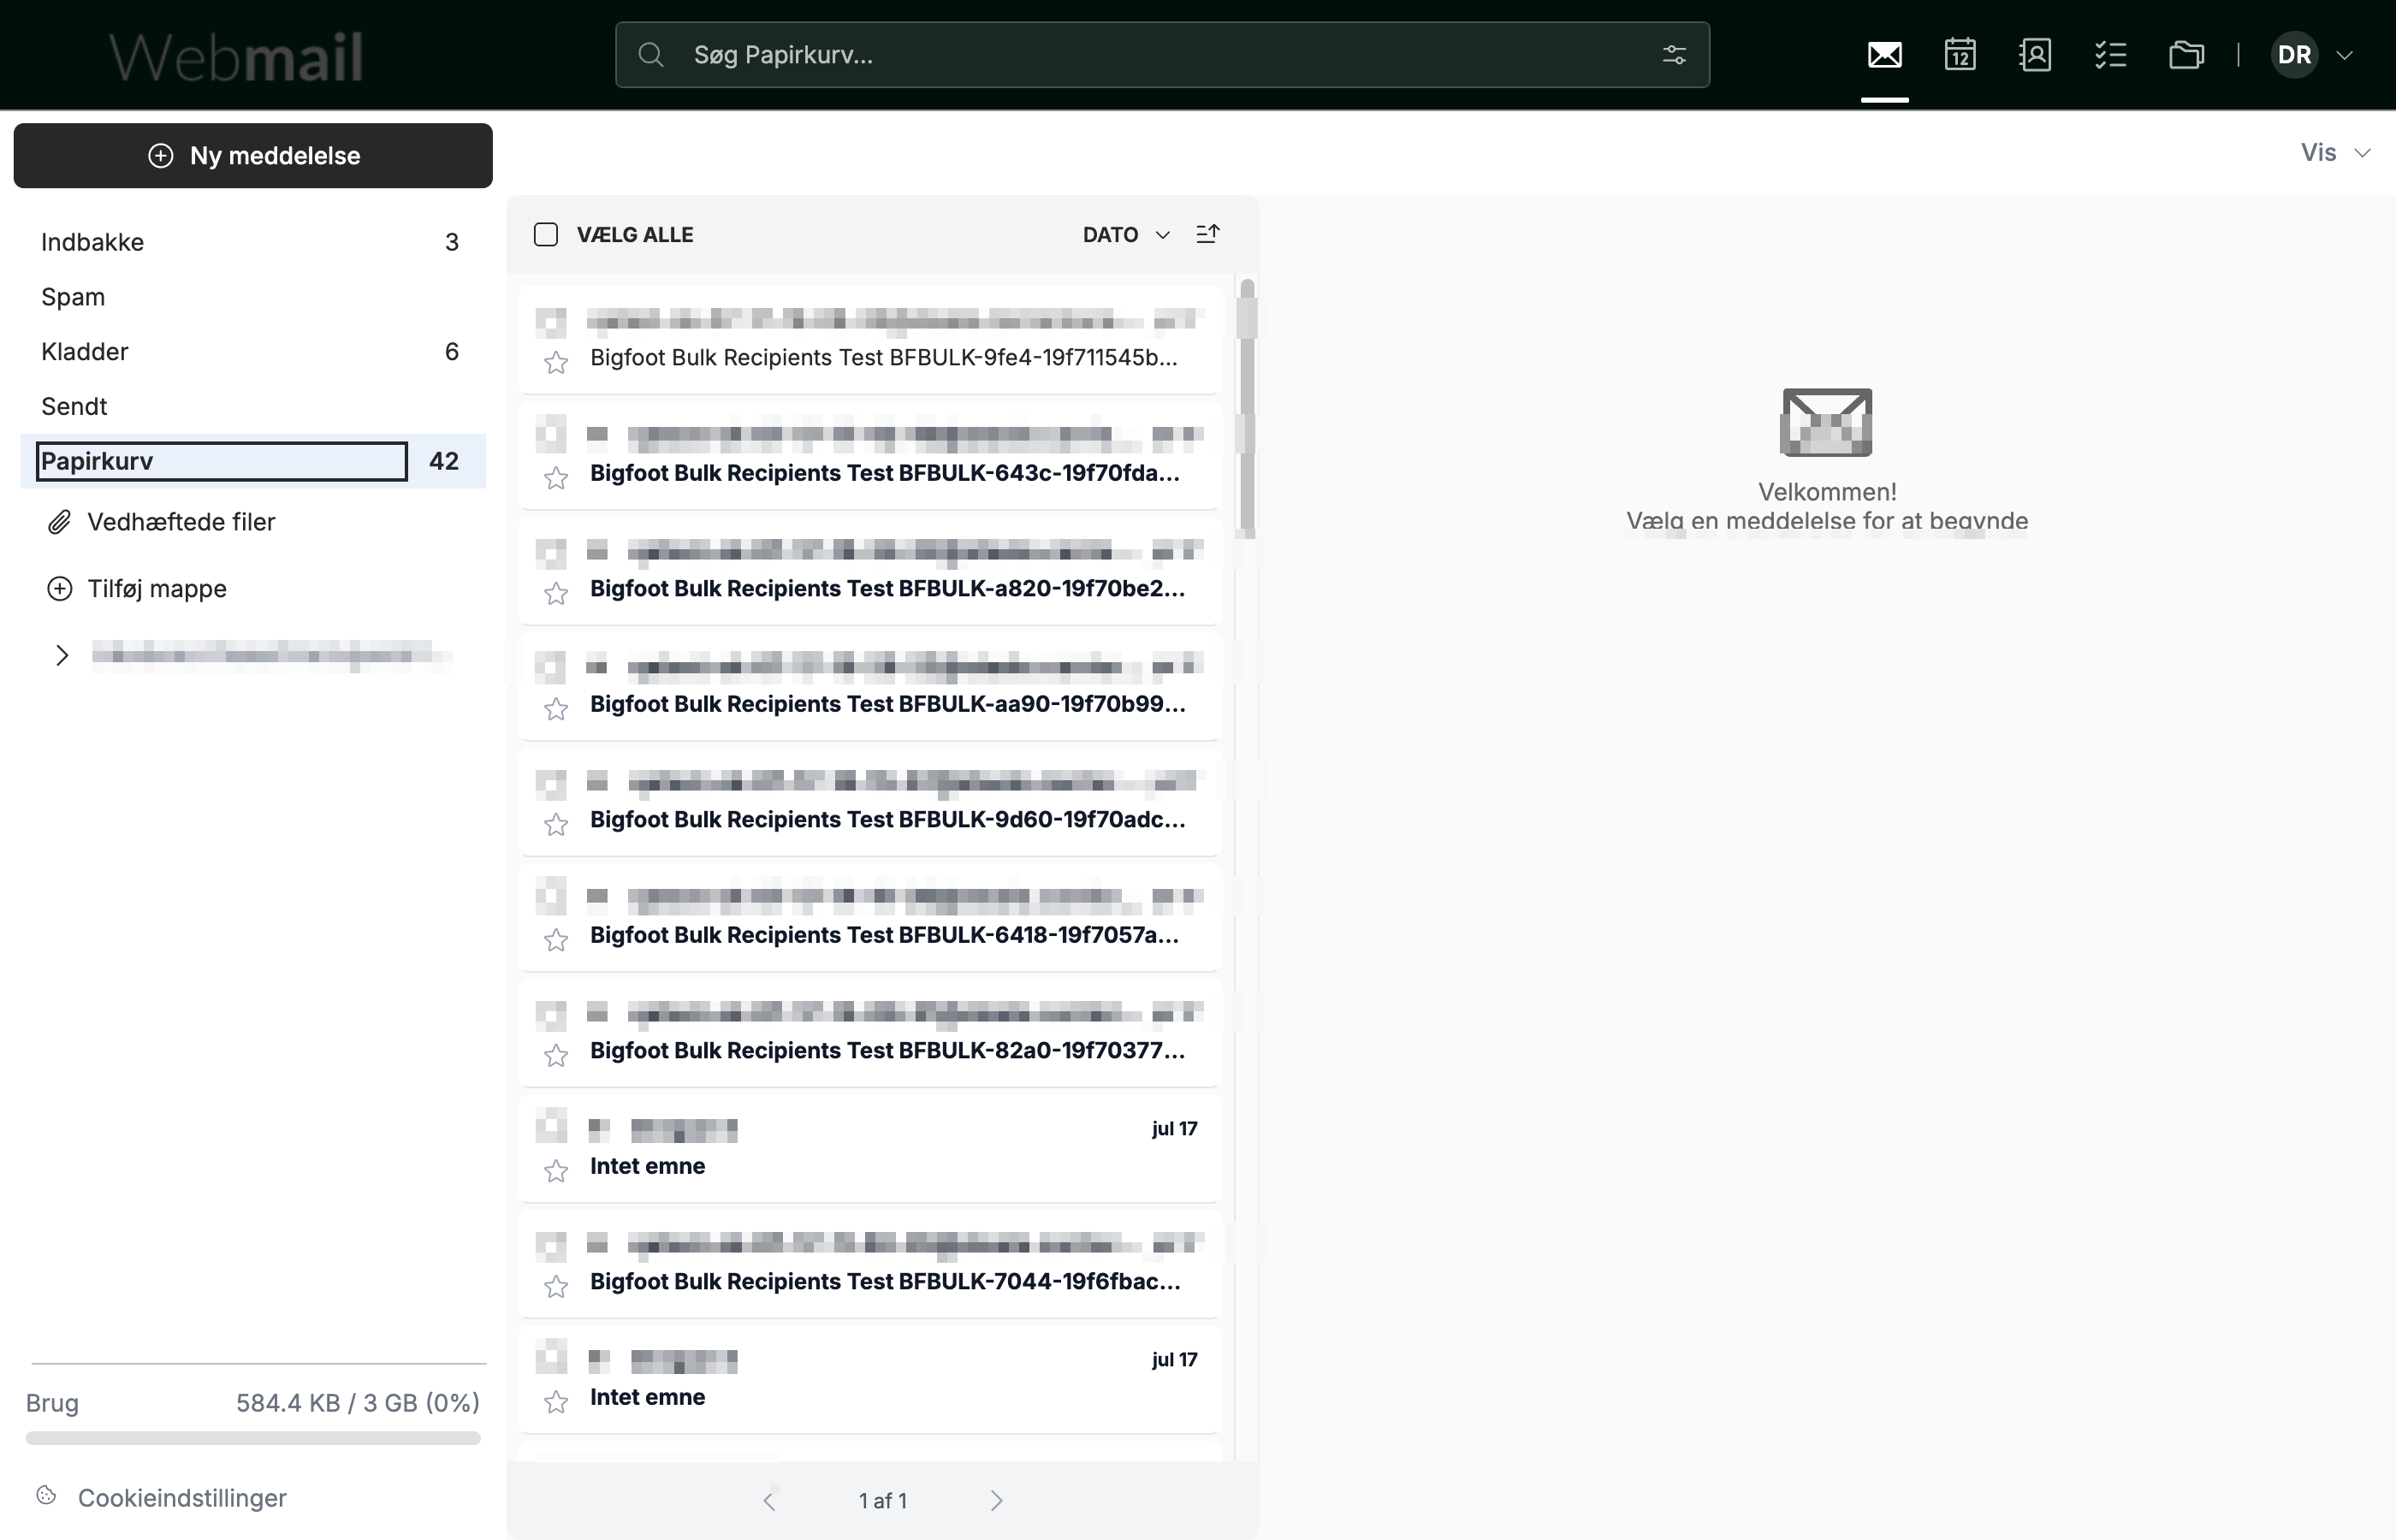Open the Vis view dropdown

(x=2335, y=153)
